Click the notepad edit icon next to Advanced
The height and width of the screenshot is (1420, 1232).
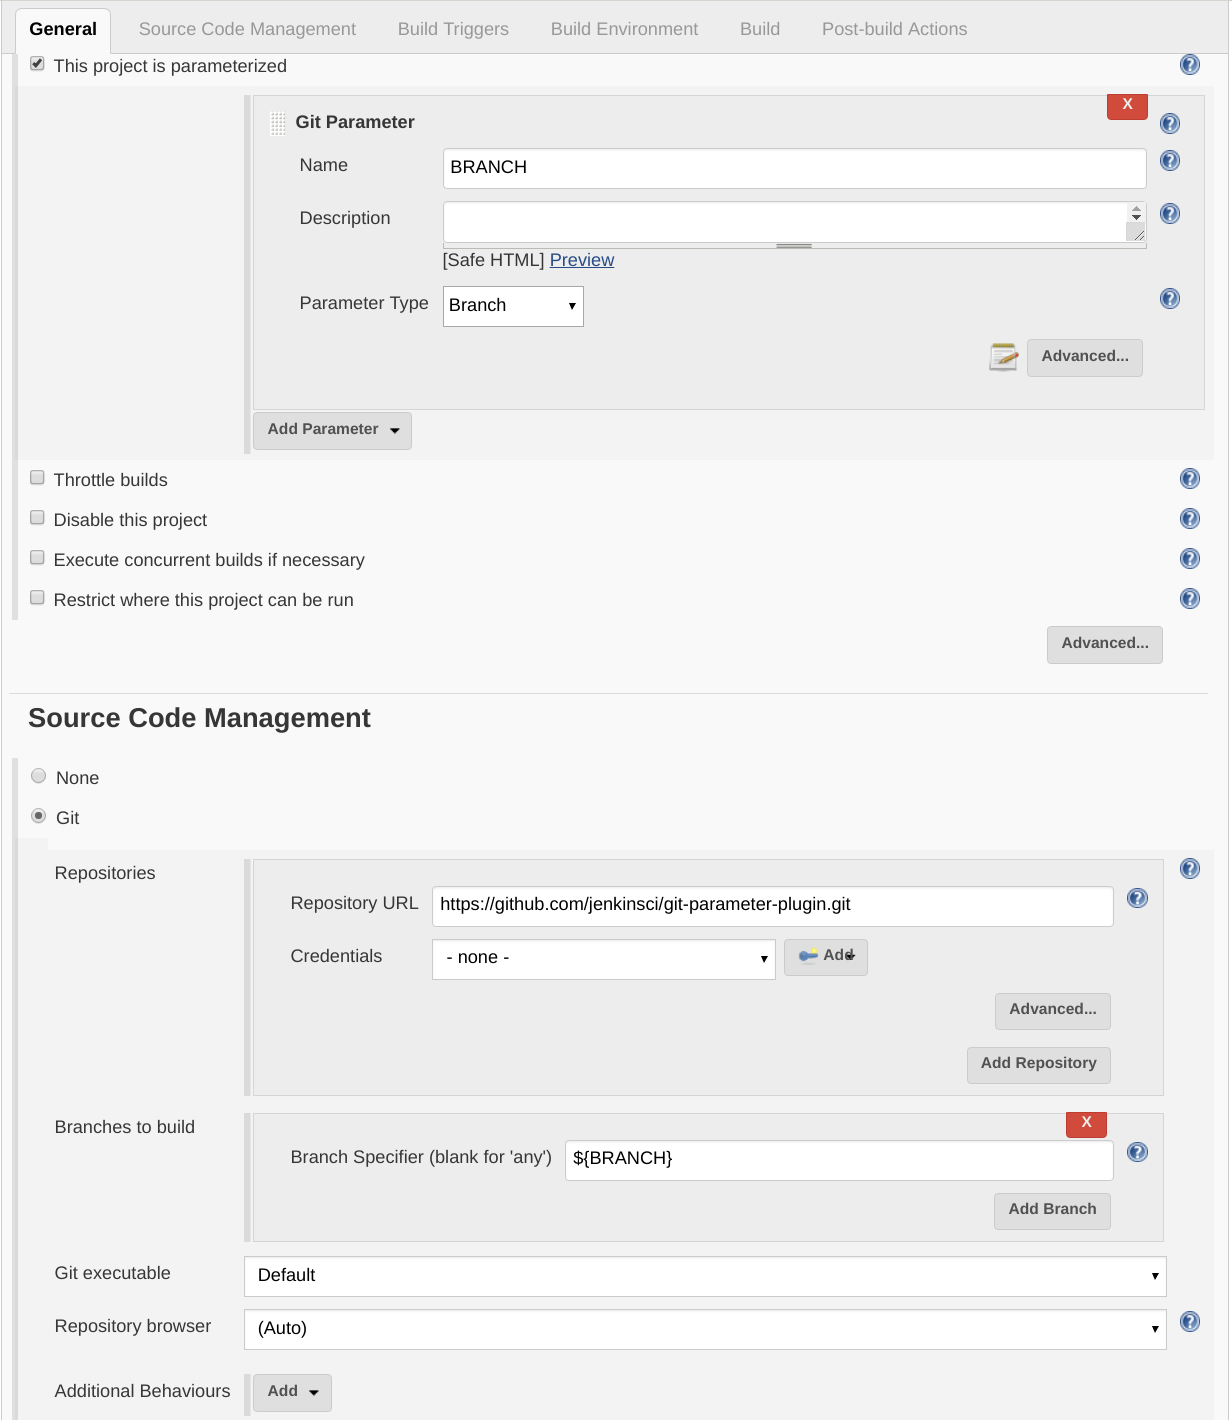pos(1003,356)
